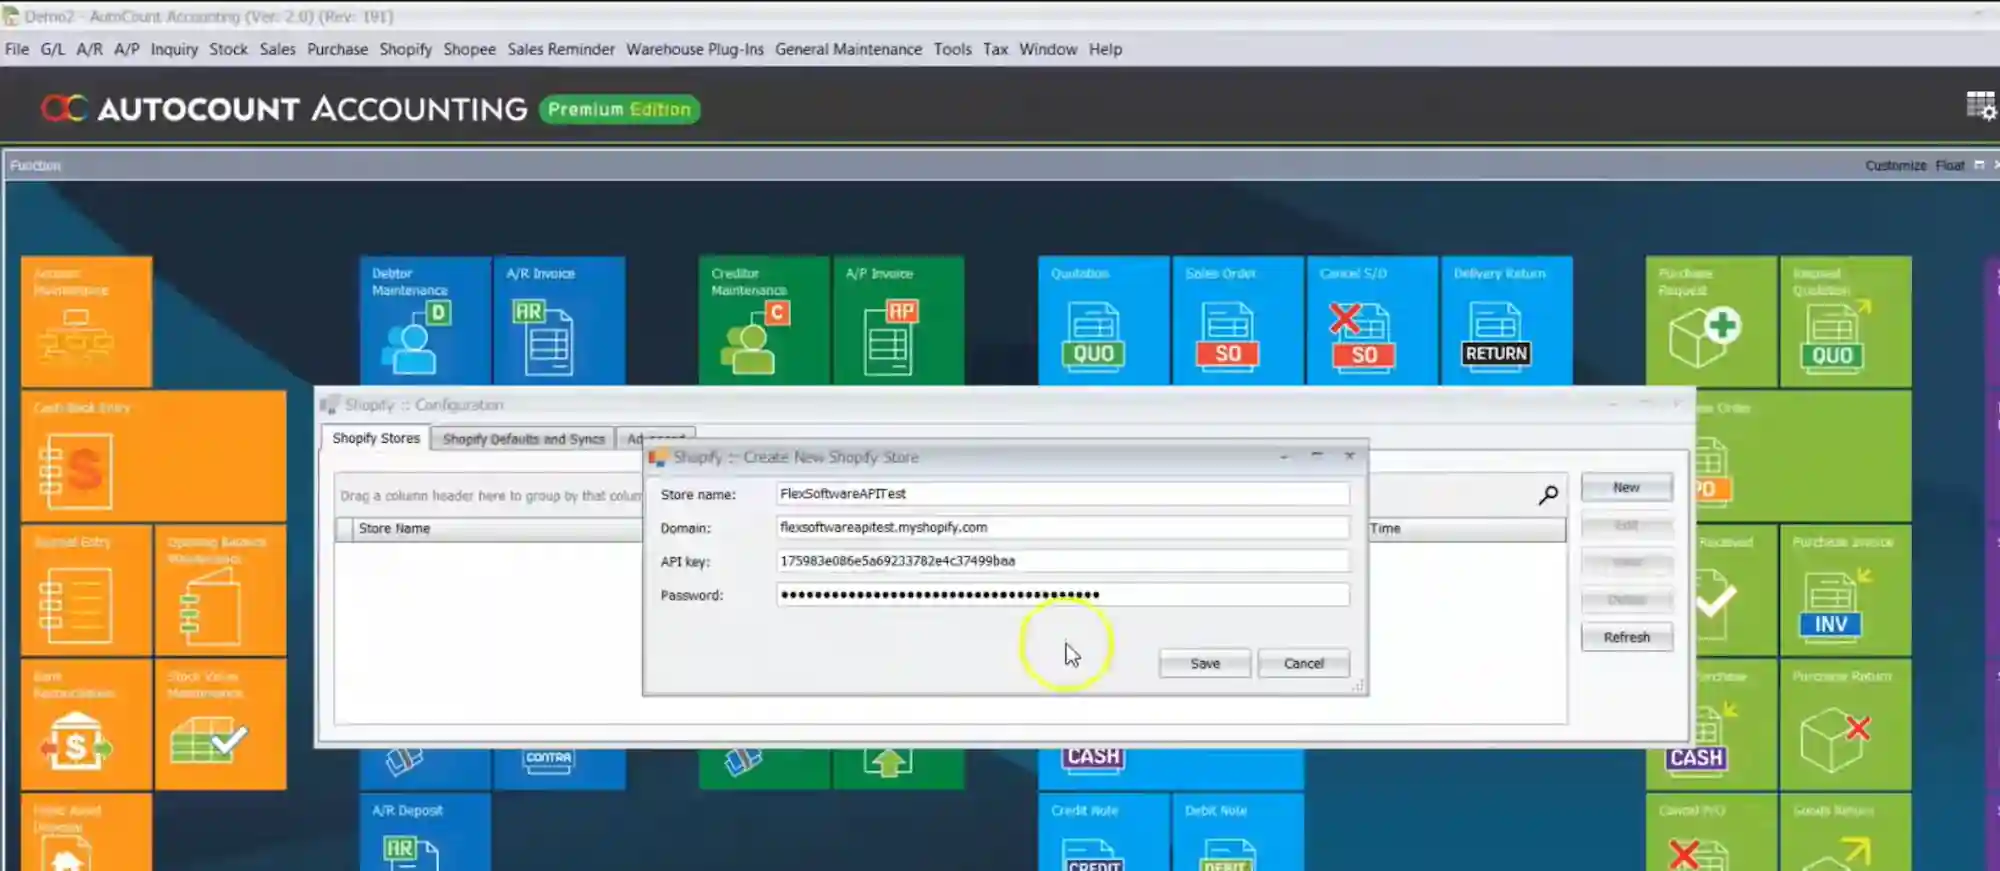Open the A/R Deposit tile

(x=425, y=832)
